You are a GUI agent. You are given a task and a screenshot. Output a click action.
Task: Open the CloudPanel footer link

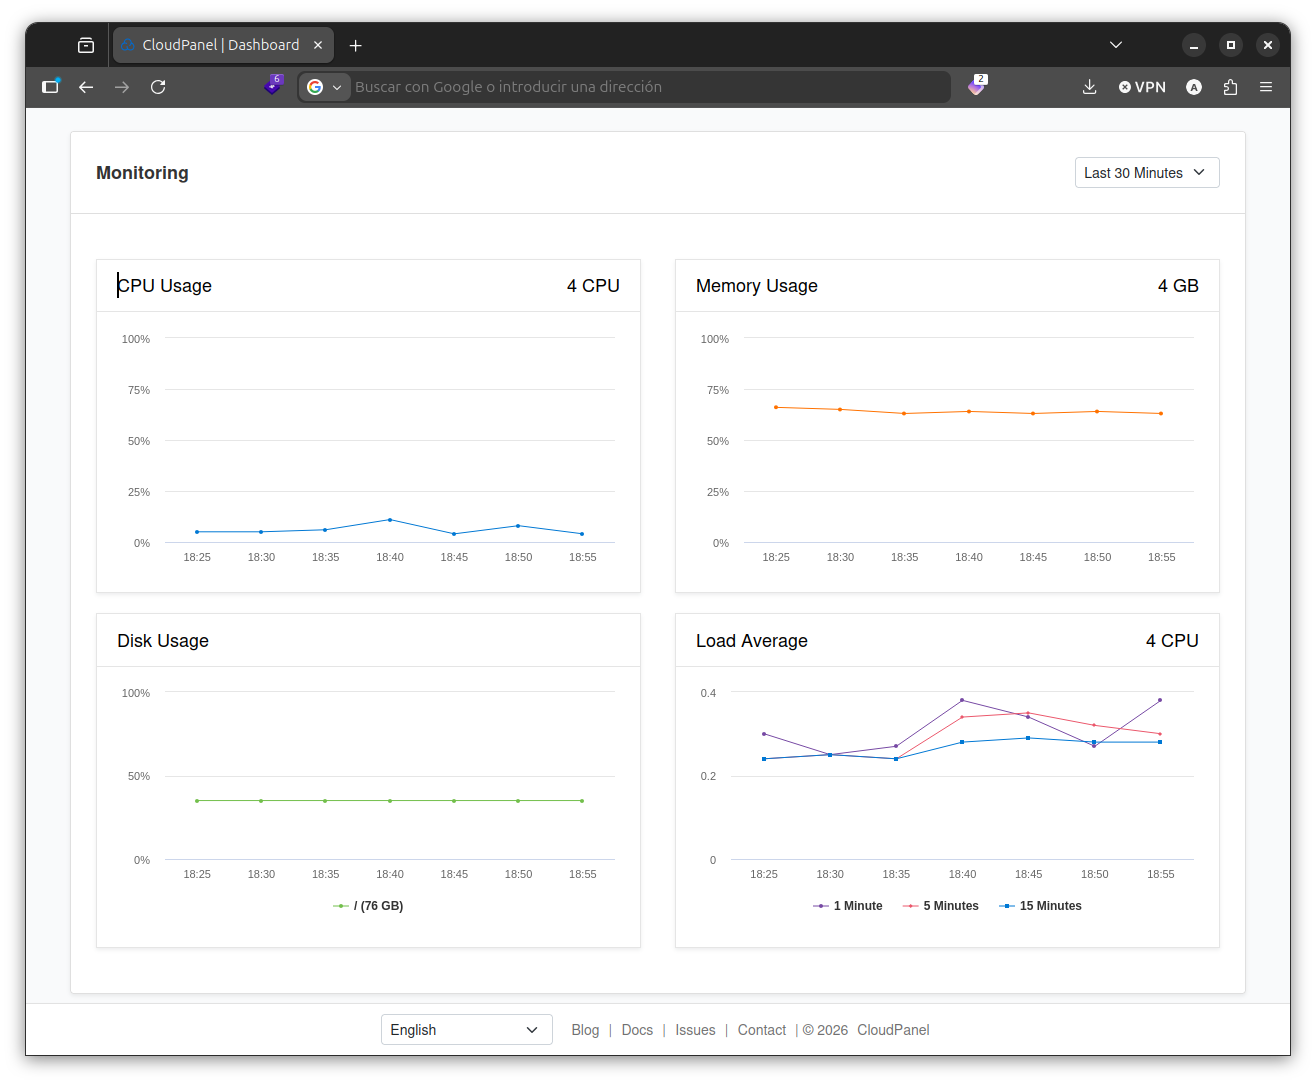[893, 1030]
